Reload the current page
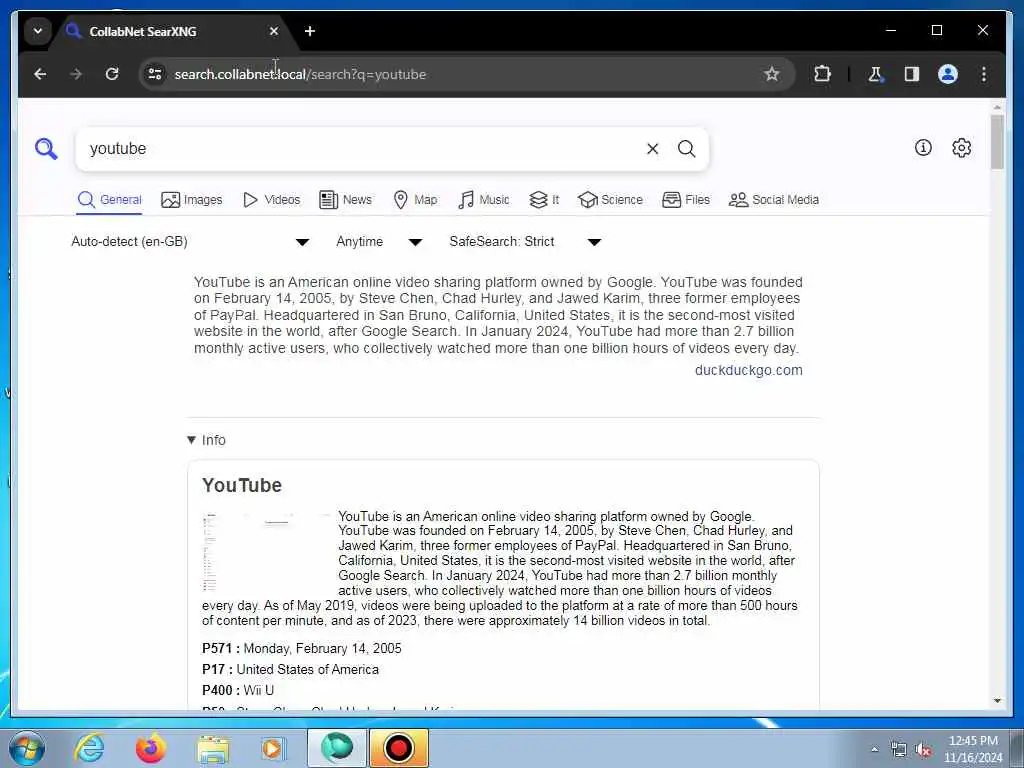1024x768 pixels. coord(112,74)
